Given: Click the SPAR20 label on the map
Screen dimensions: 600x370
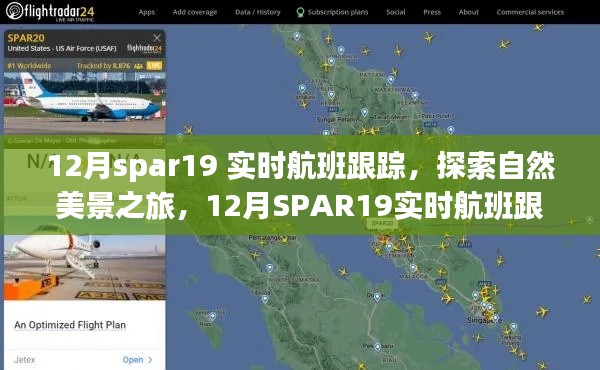Looking at the screenshot, I should [382, 223].
